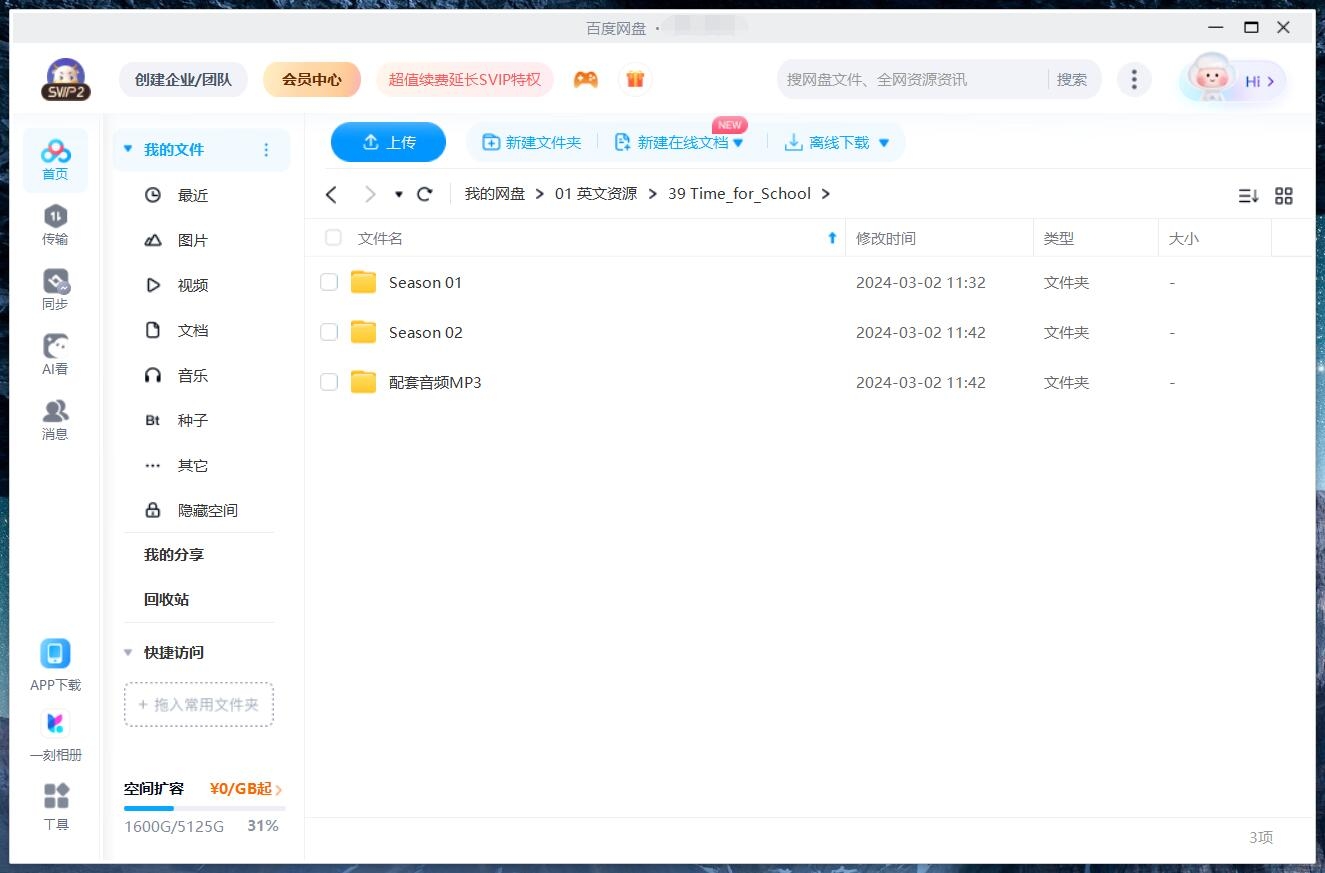
Task: Switch file list to grid view
Action: [1284, 196]
